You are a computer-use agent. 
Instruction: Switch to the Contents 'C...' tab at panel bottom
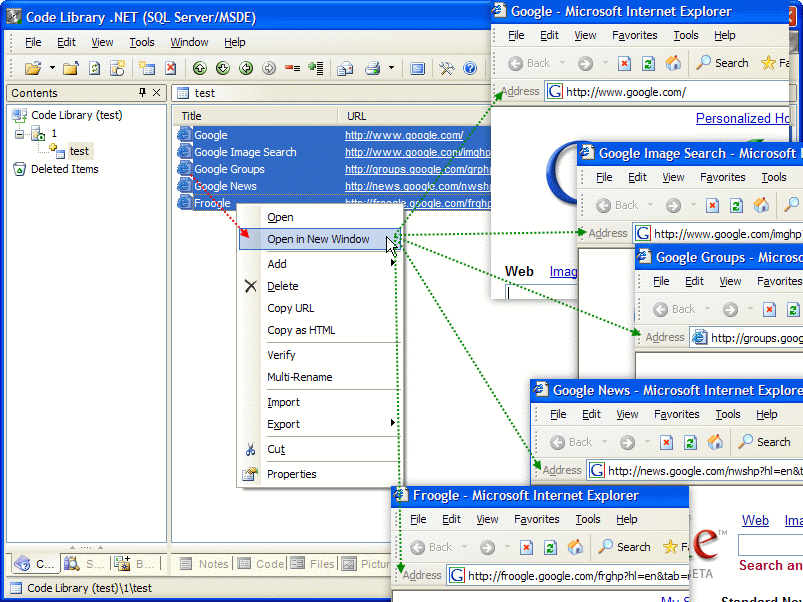pyautogui.click(x=34, y=564)
